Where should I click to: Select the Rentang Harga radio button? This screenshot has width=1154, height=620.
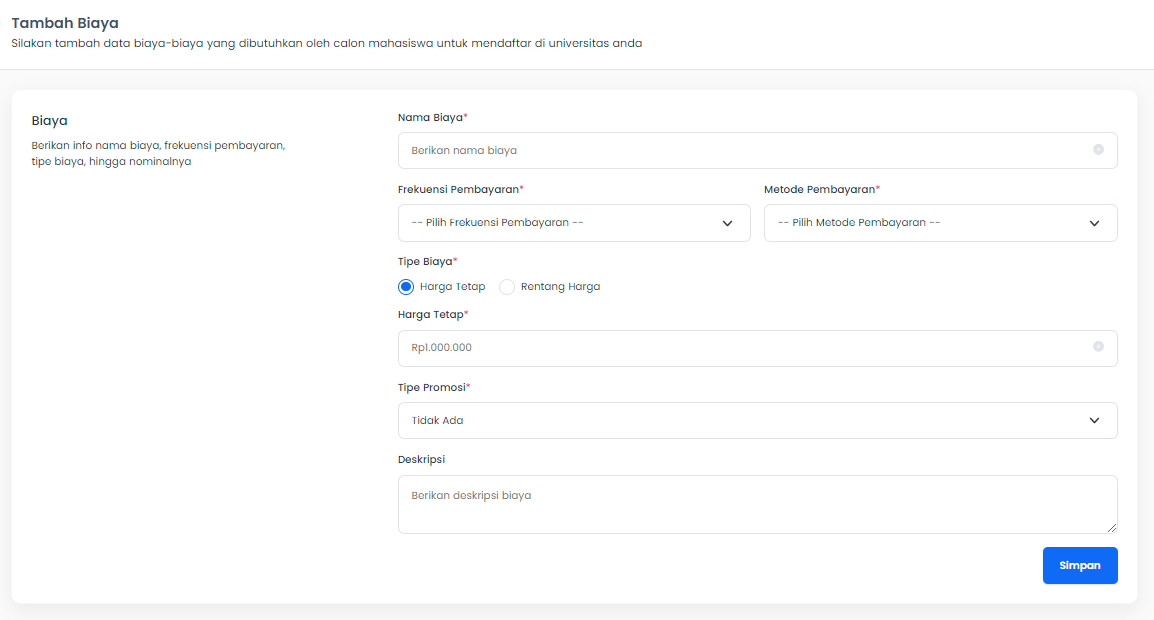[x=506, y=286]
